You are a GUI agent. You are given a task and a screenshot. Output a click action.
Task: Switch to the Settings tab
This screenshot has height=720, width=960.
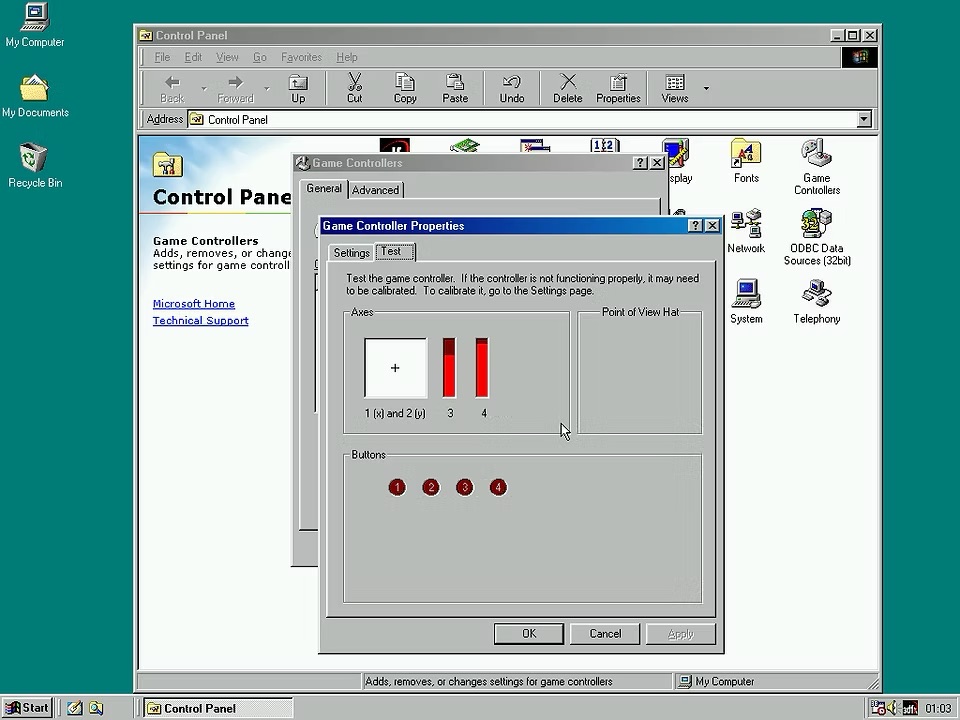[351, 253]
